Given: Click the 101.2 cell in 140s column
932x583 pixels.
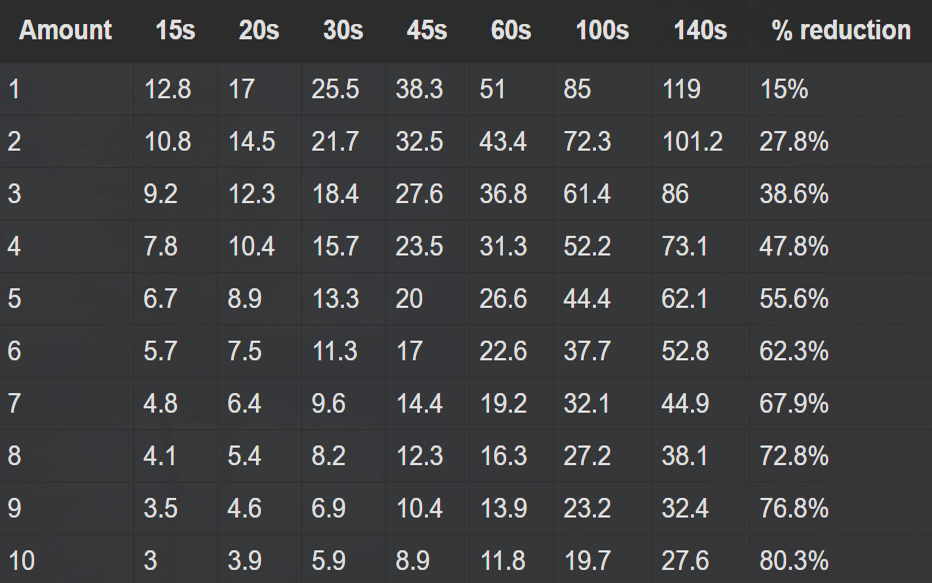Looking at the screenshot, I should [692, 142].
